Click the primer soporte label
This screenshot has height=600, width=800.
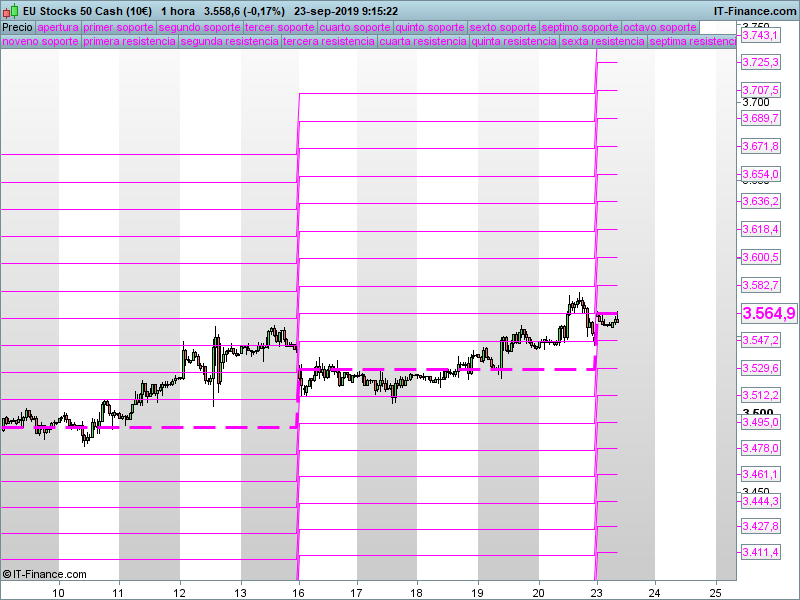coord(118,28)
